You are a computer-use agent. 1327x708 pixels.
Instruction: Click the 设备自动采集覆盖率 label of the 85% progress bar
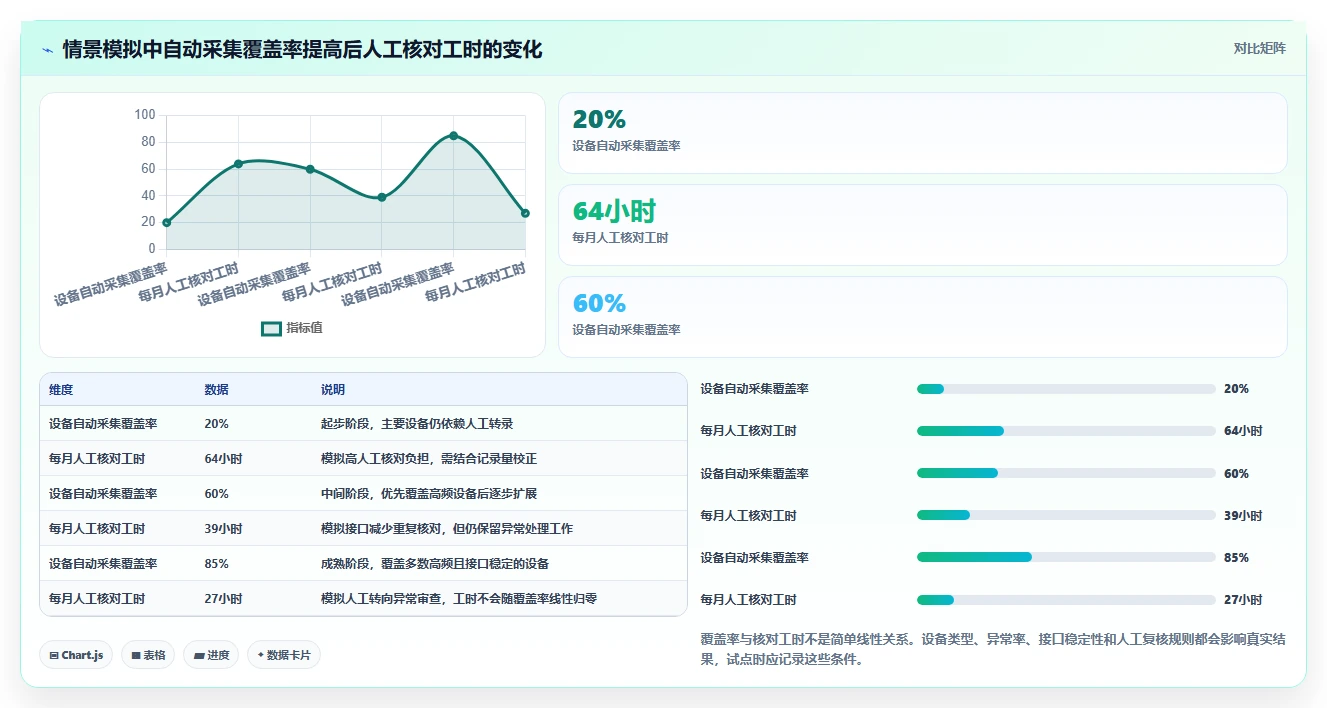coord(755,558)
